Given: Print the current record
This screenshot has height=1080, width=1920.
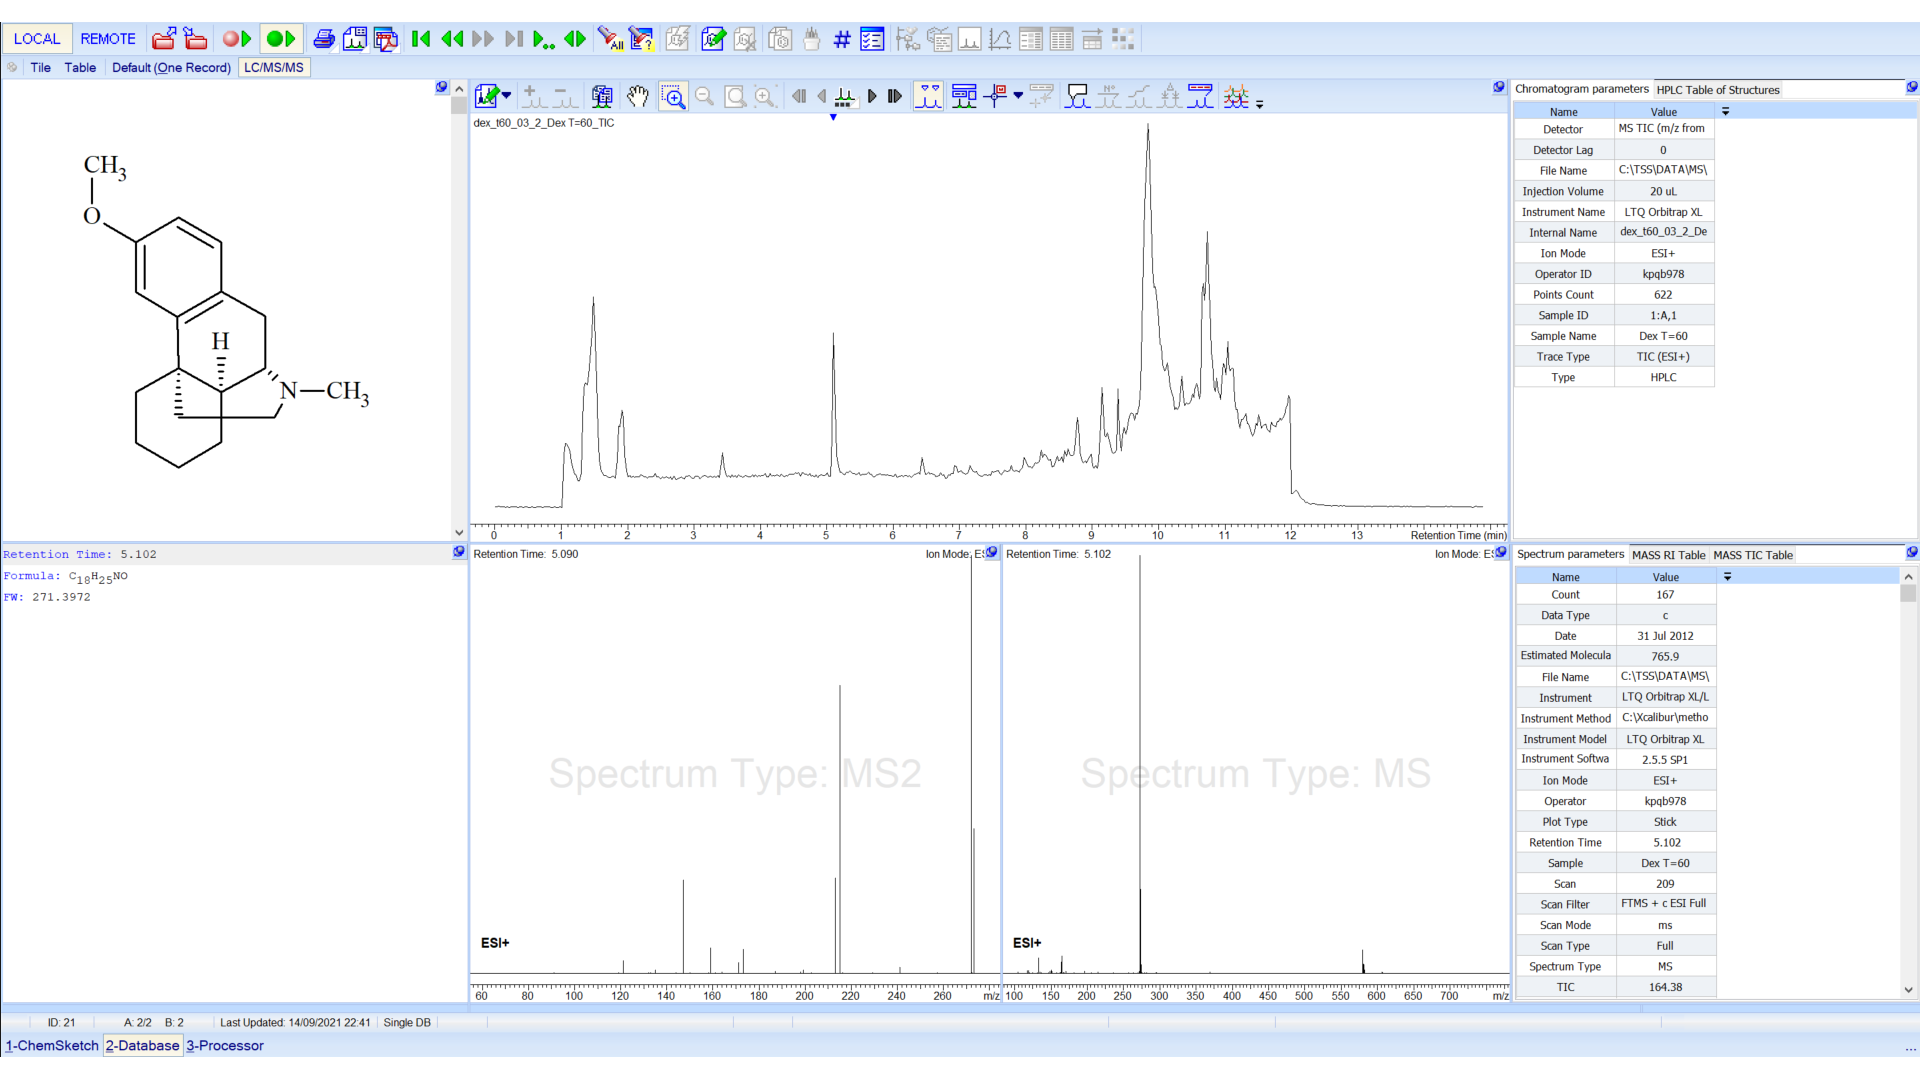Looking at the screenshot, I should (x=324, y=39).
